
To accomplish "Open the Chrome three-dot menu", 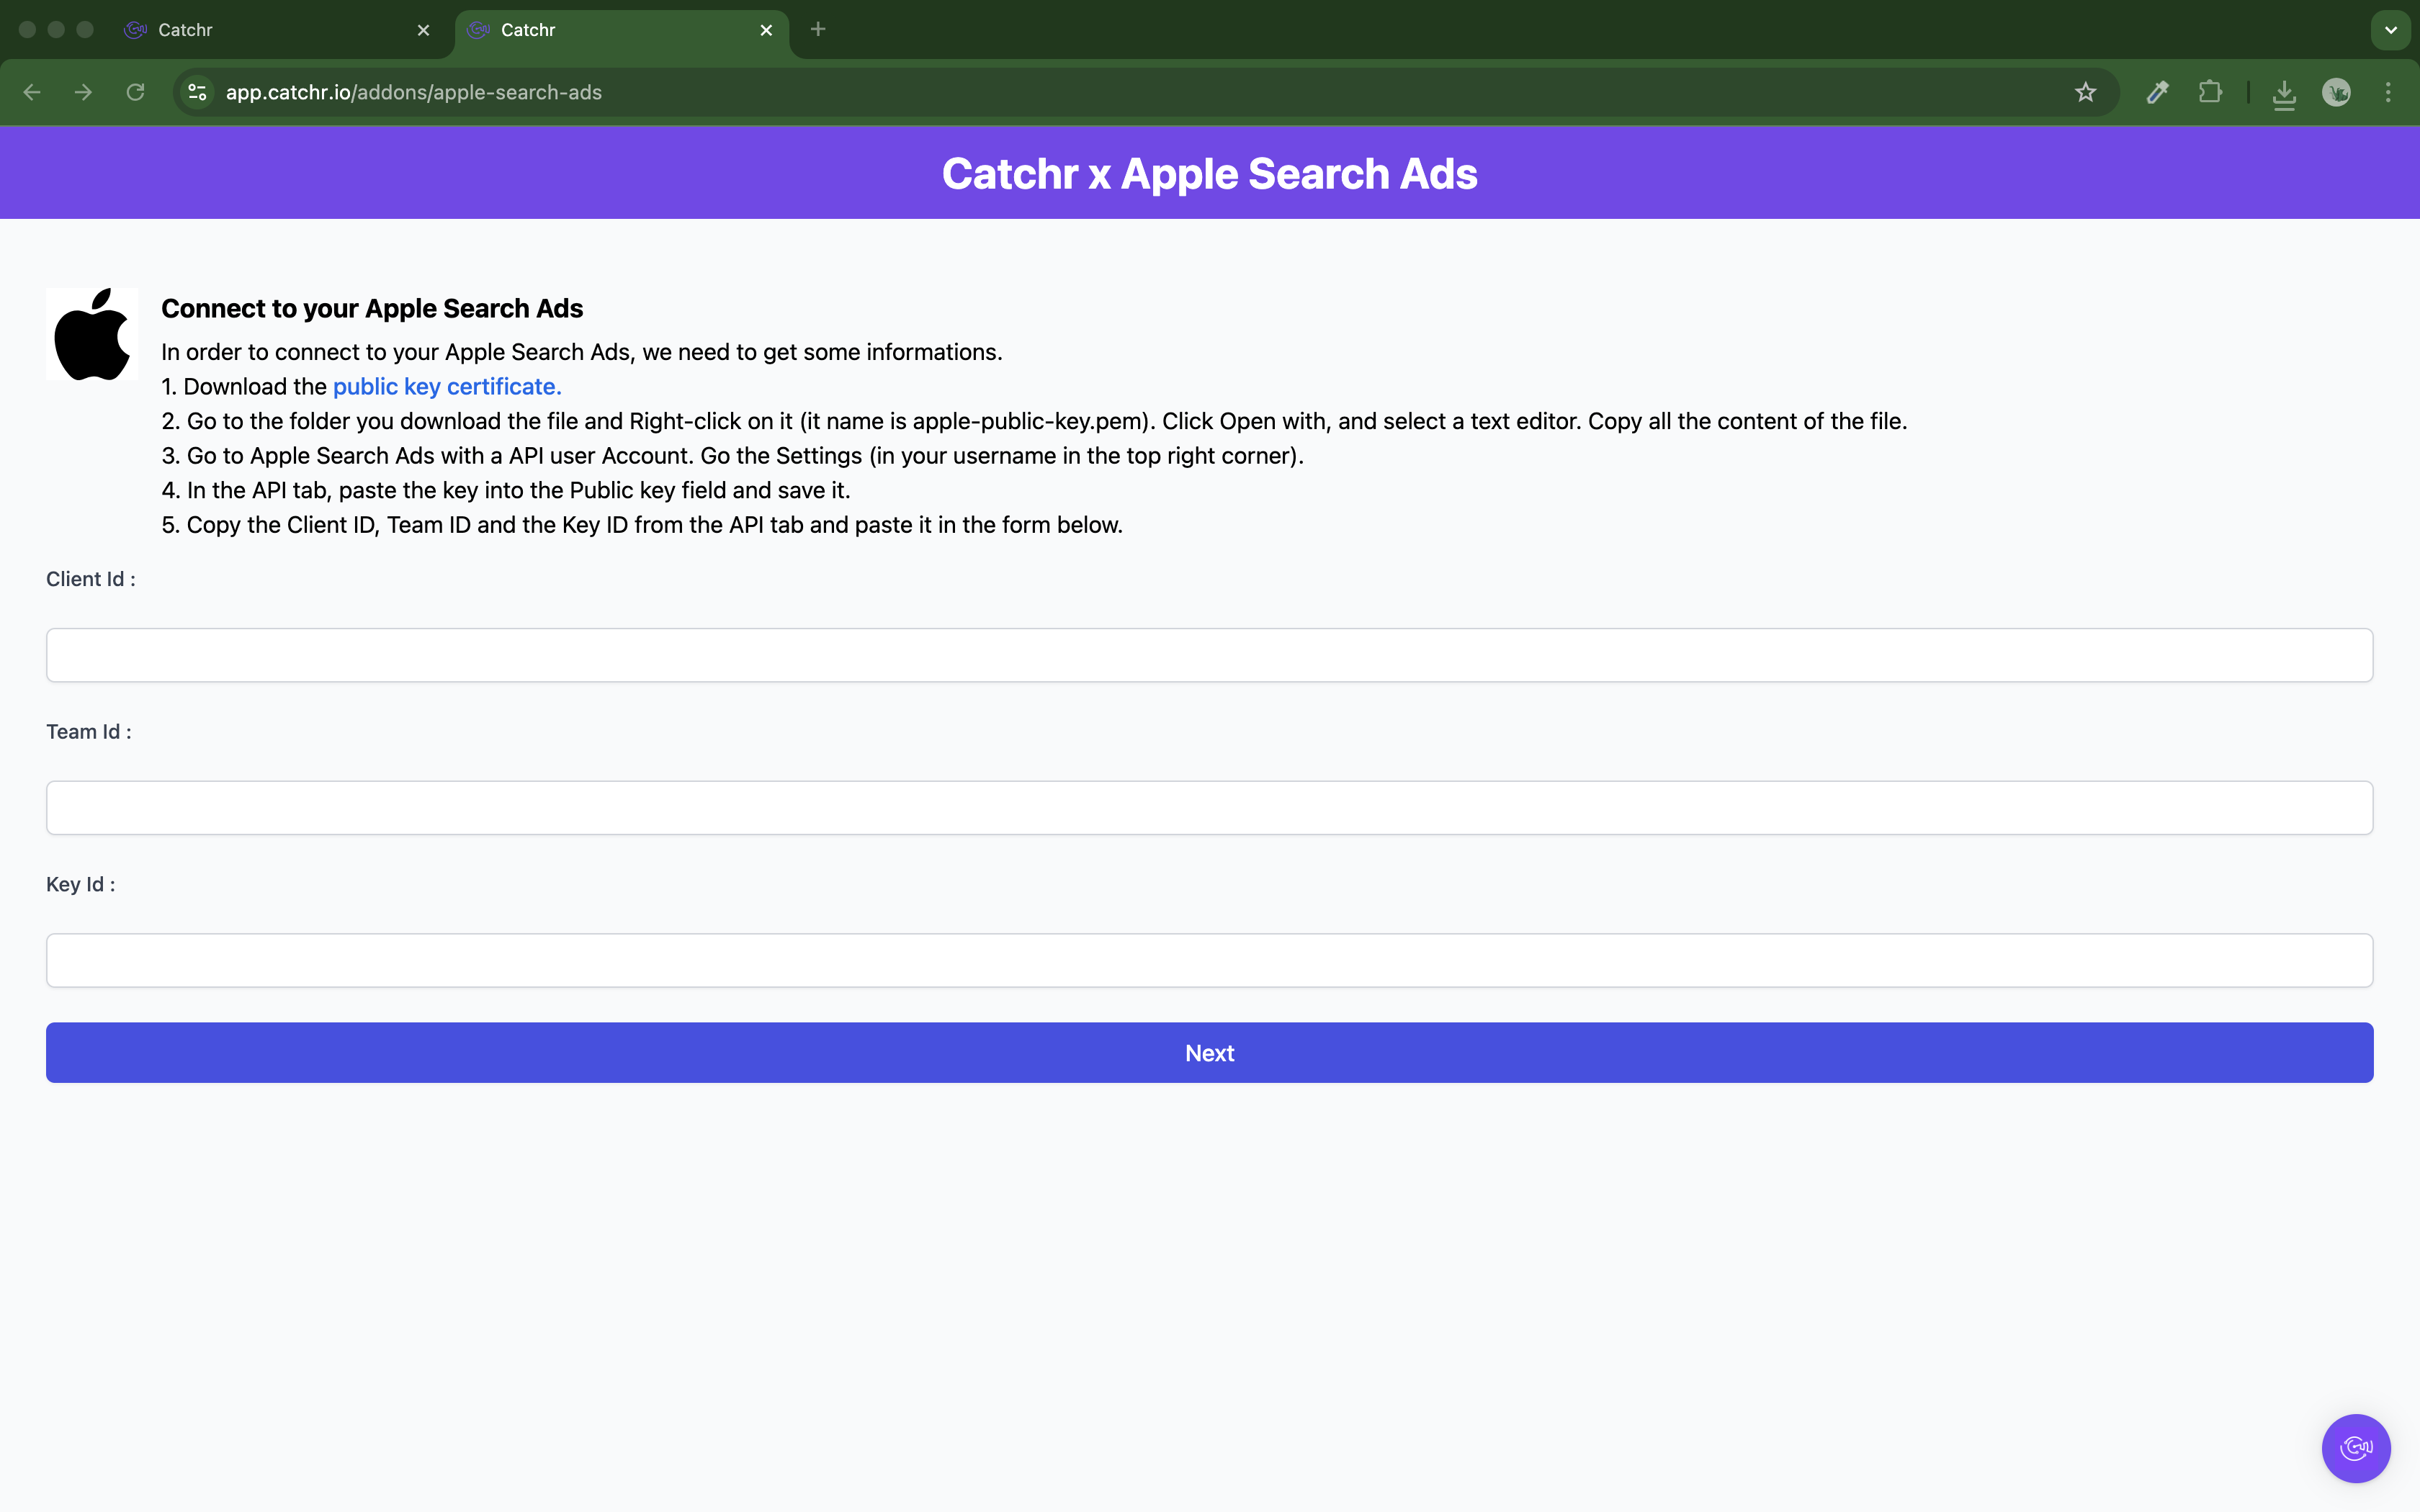I will (x=2388, y=92).
